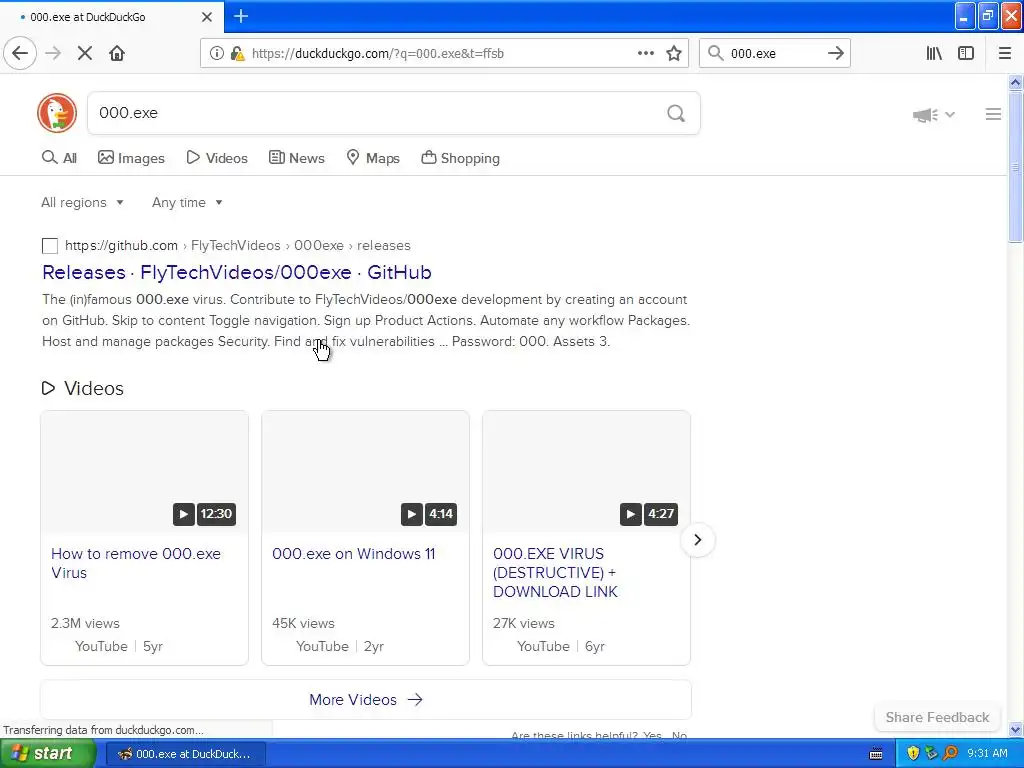Image resolution: width=1024 pixels, height=768 pixels.
Task: Open page actions three-dot menu in address bar
Action: [x=645, y=54]
